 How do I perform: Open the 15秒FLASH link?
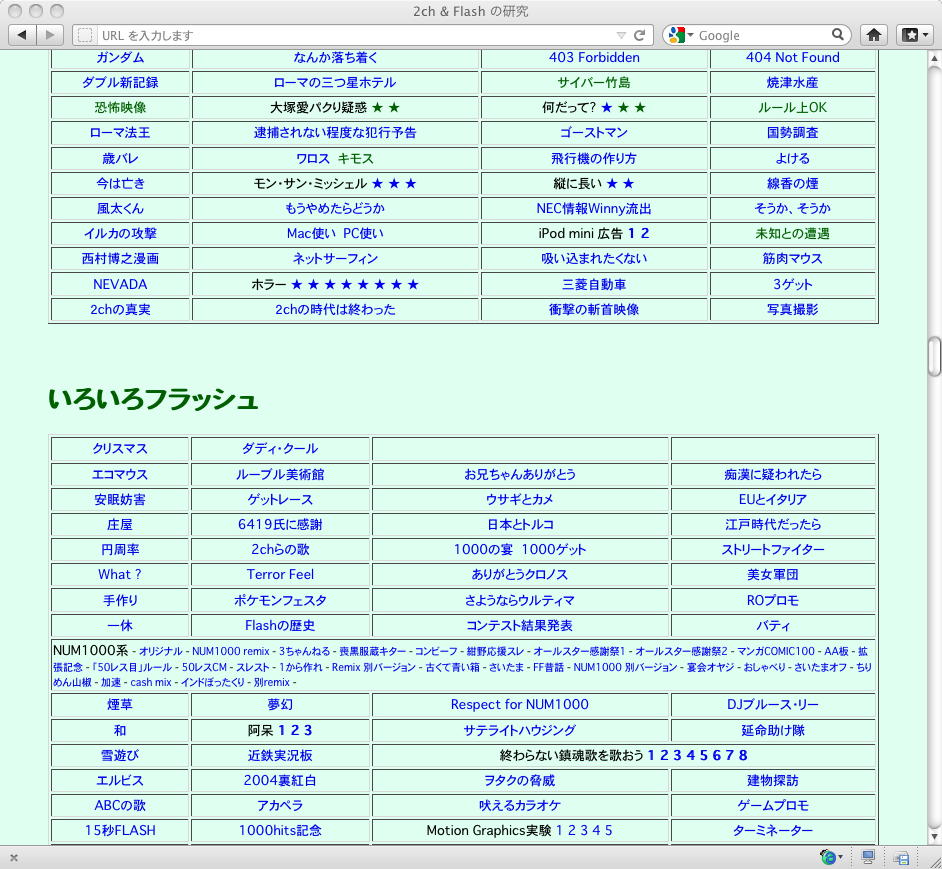tap(120, 831)
